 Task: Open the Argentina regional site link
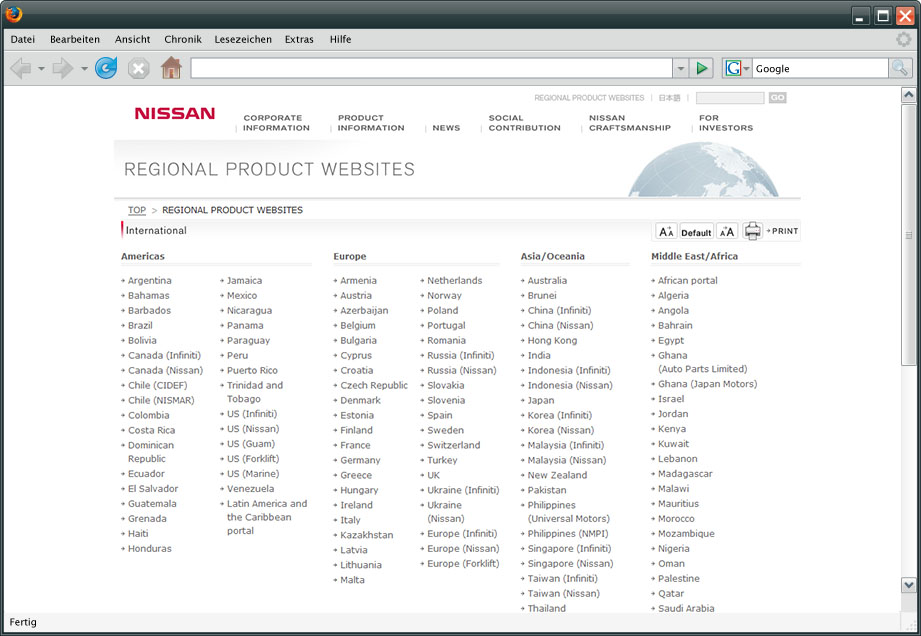click(x=150, y=281)
